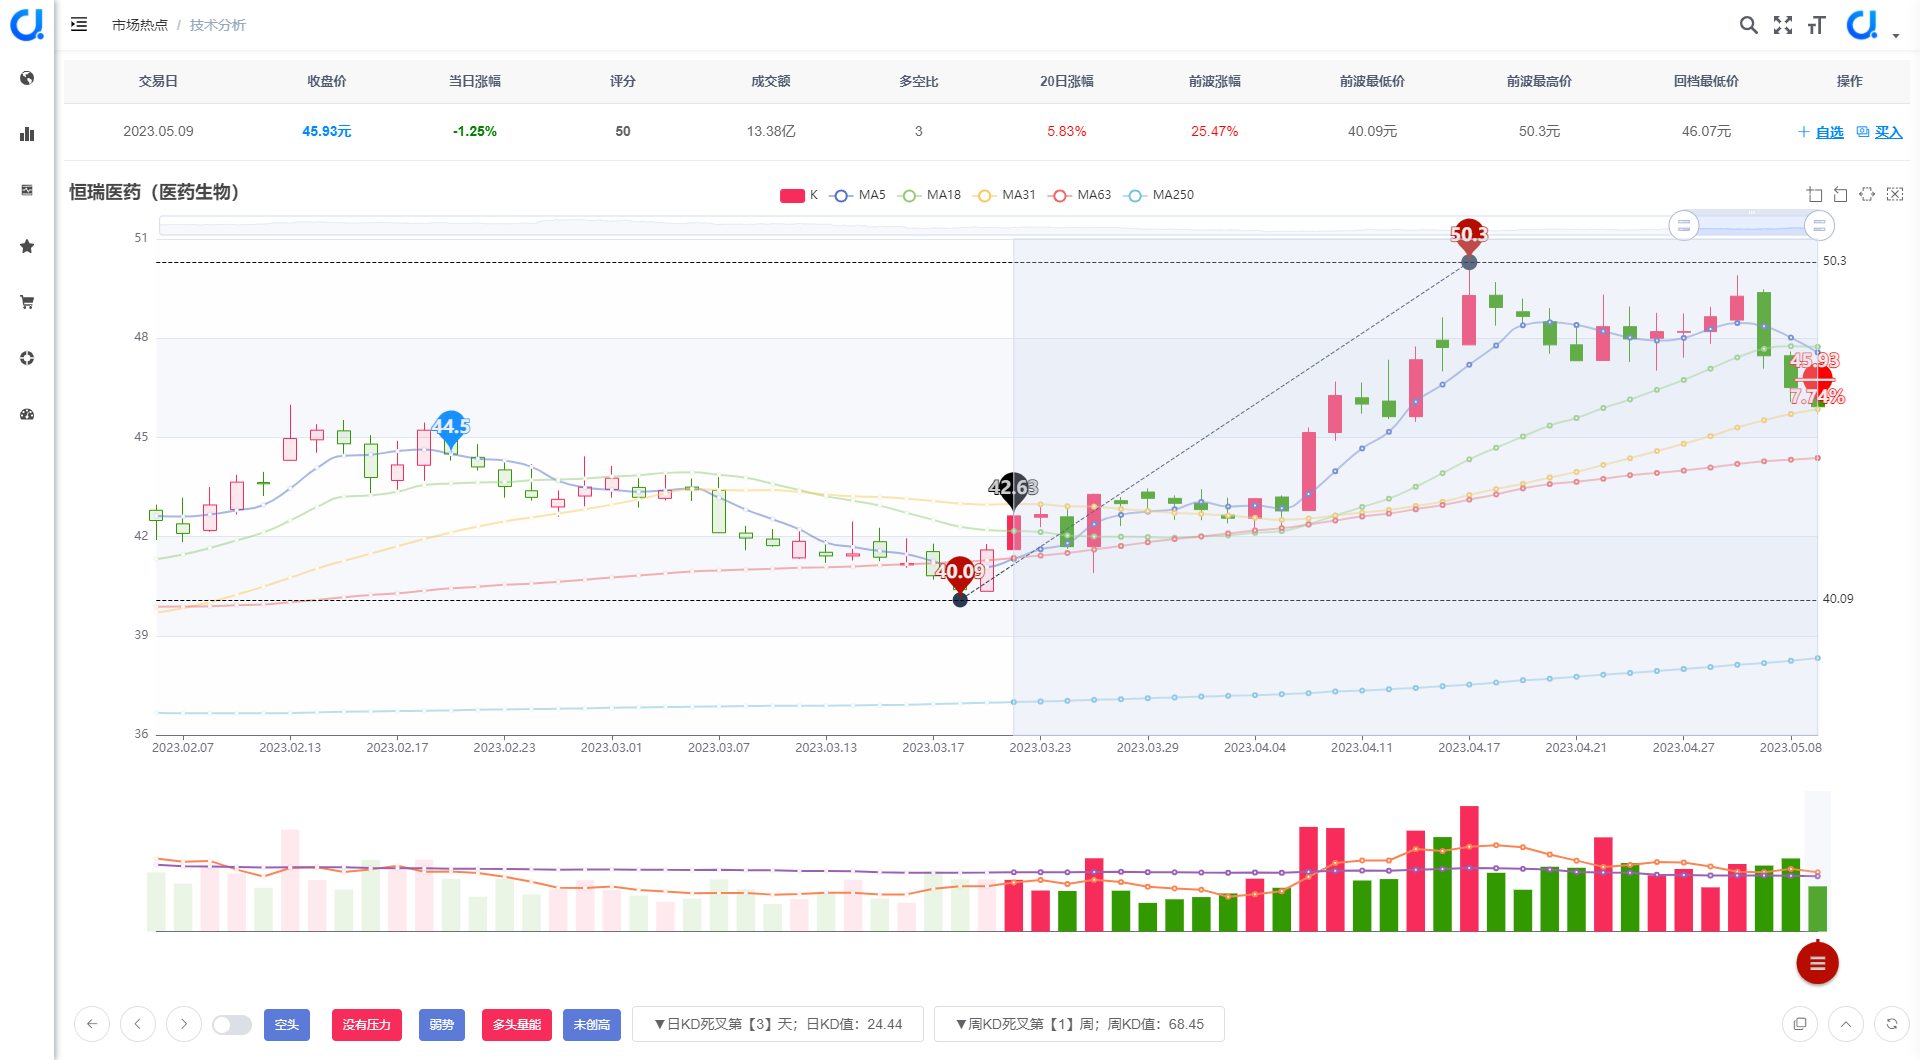Toggle the switch next to navigation arrows

click(232, 1025)
